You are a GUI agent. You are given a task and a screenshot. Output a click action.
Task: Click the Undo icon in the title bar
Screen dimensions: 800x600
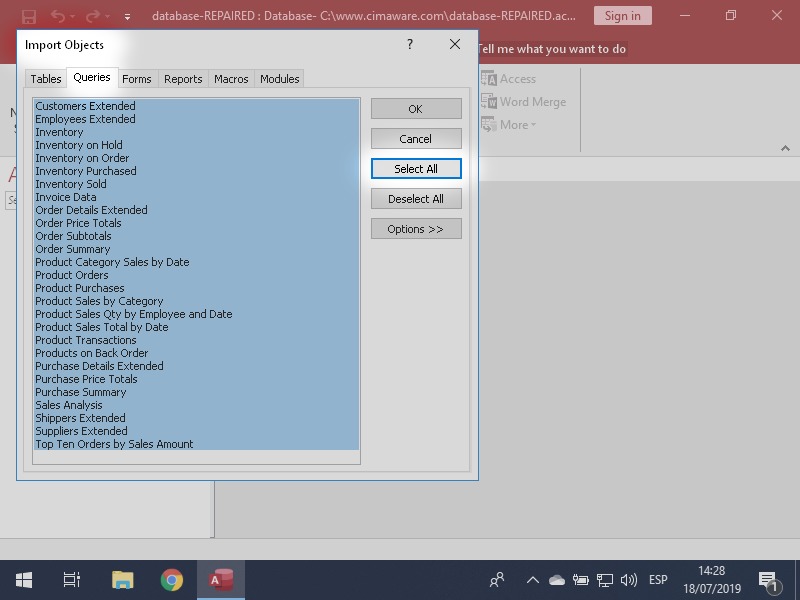59,16
